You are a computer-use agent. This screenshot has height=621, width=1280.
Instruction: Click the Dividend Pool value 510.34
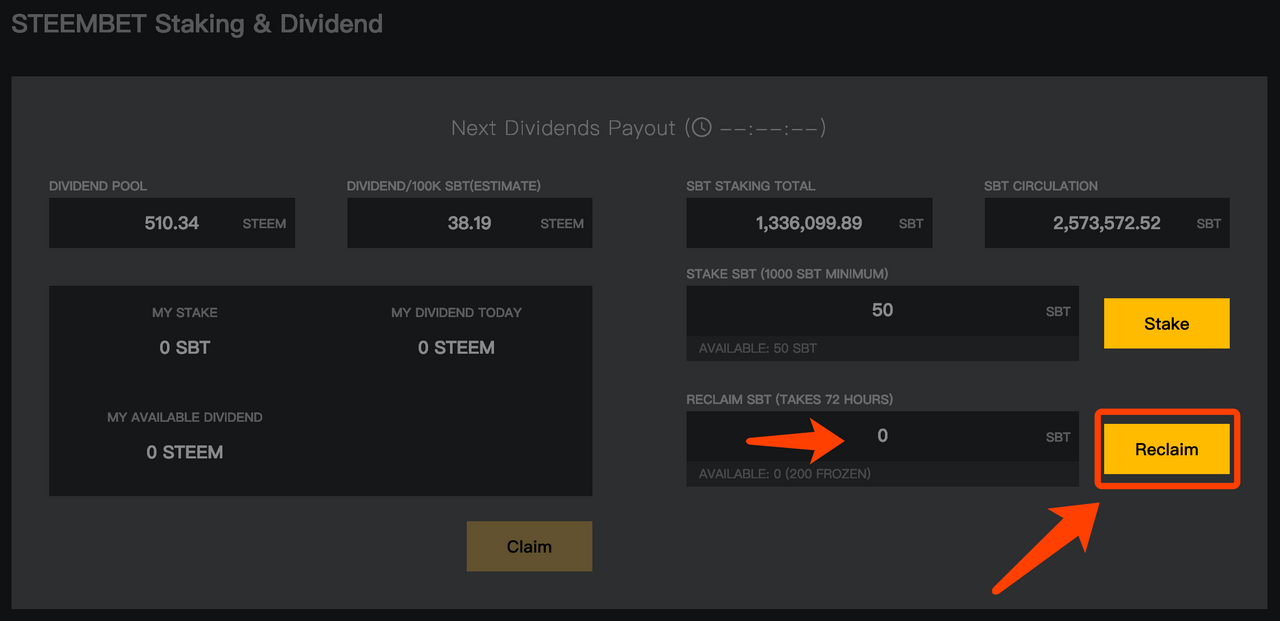point(172,223)
